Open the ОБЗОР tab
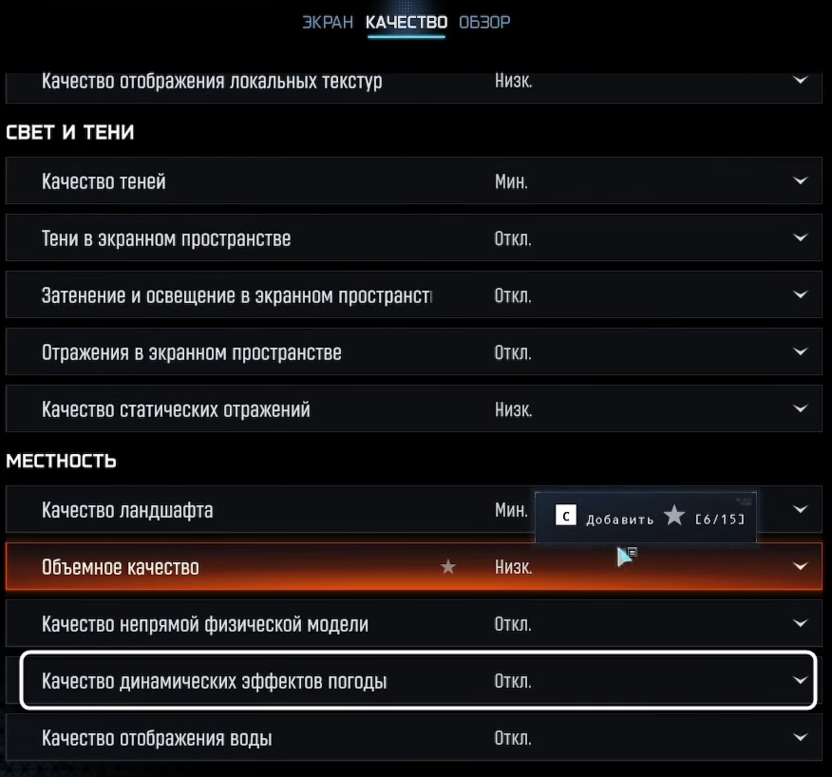 click(484, 22)
